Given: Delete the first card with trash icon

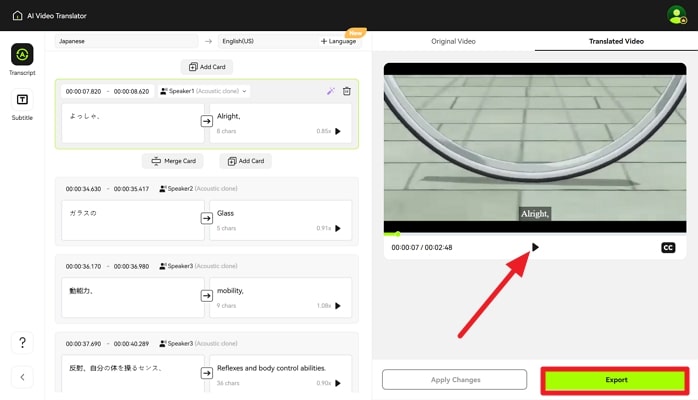Looking at the screenshot, I should (347, 91).
